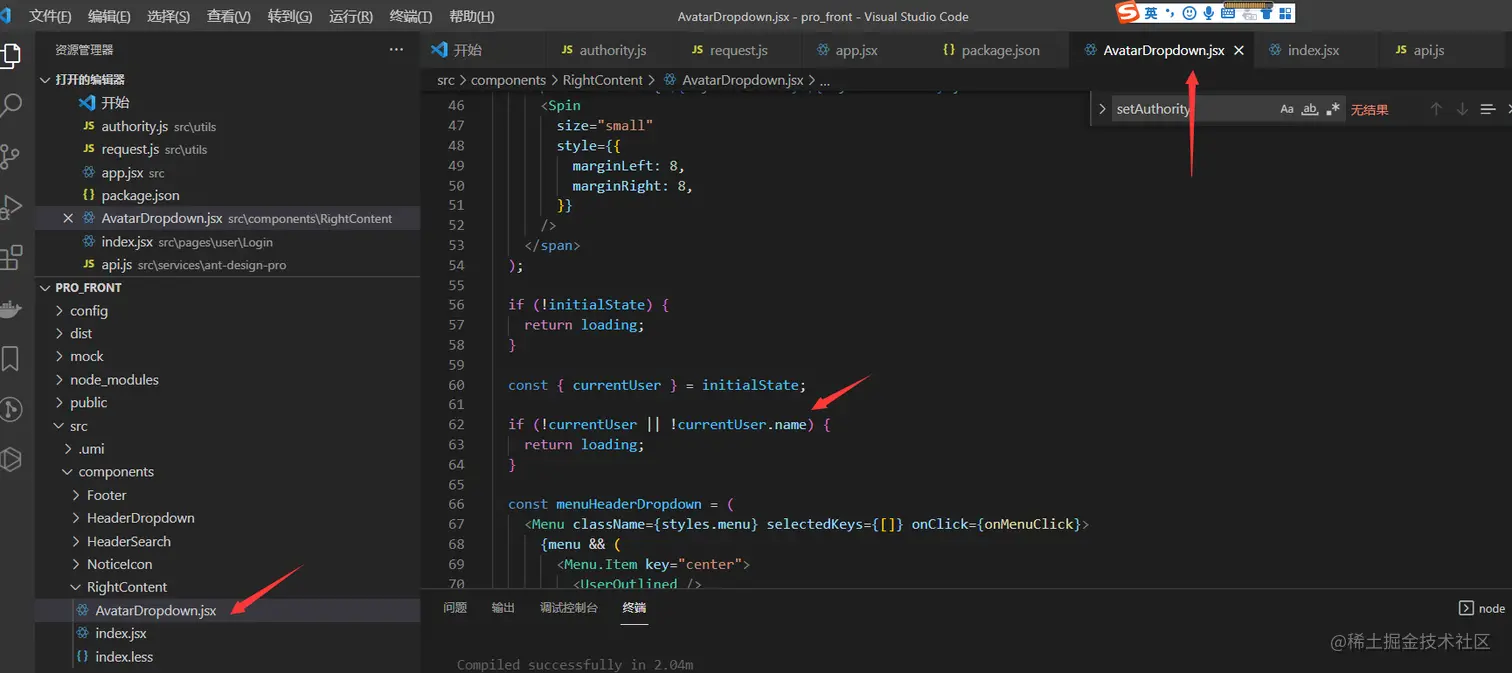Go to previous match arrow
The image size is (1512, 673).
(x=1436, y=109)
